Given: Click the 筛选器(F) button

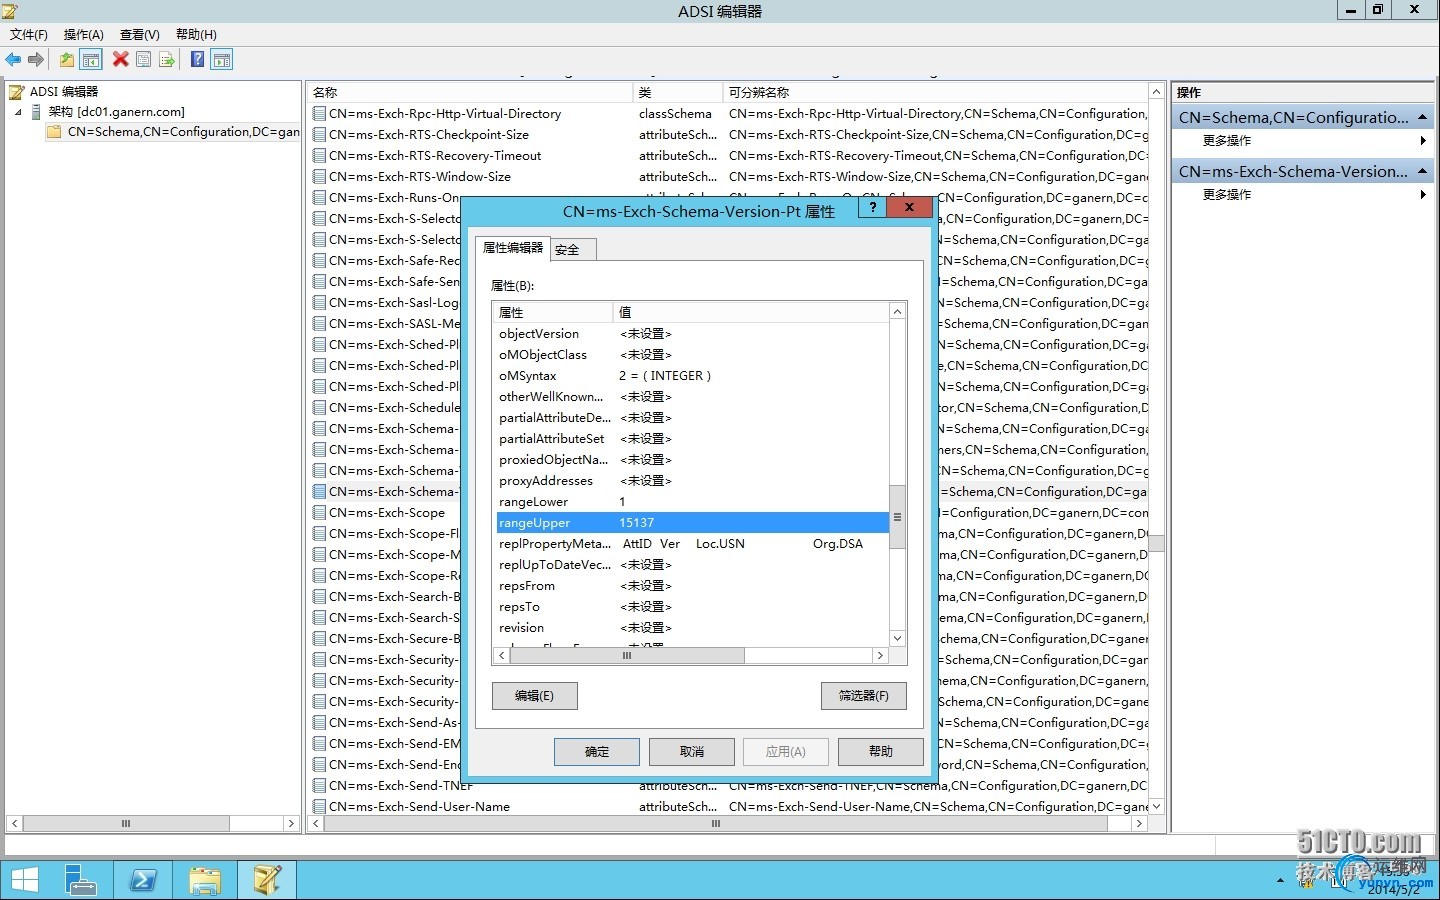Looking at the screenshot, I should 863,696.
